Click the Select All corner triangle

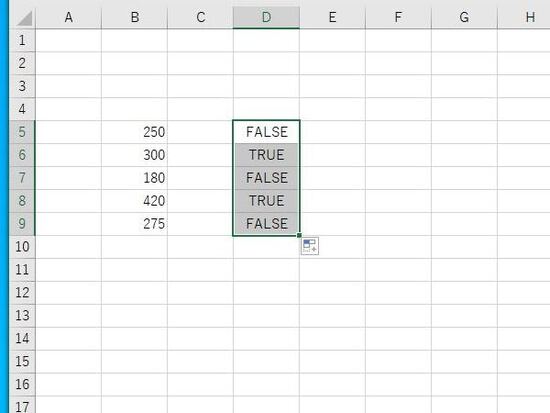(x=24, y=18)
